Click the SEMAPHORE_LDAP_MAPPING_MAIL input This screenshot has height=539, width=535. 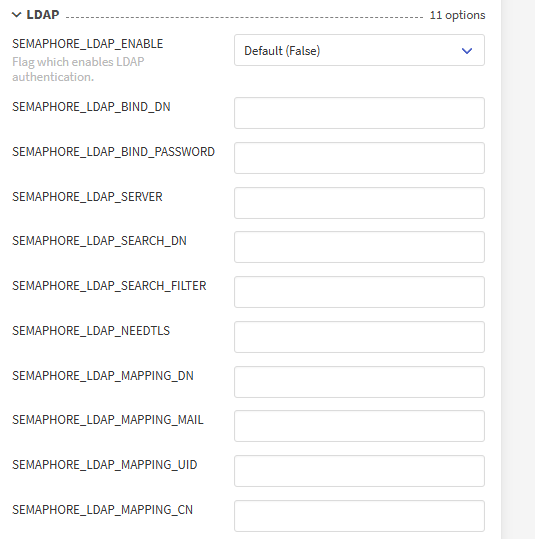point(359,426)
